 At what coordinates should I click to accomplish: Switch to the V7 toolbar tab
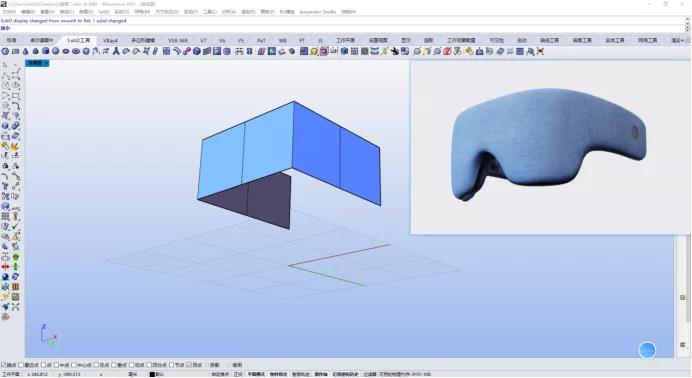point(203,40)
